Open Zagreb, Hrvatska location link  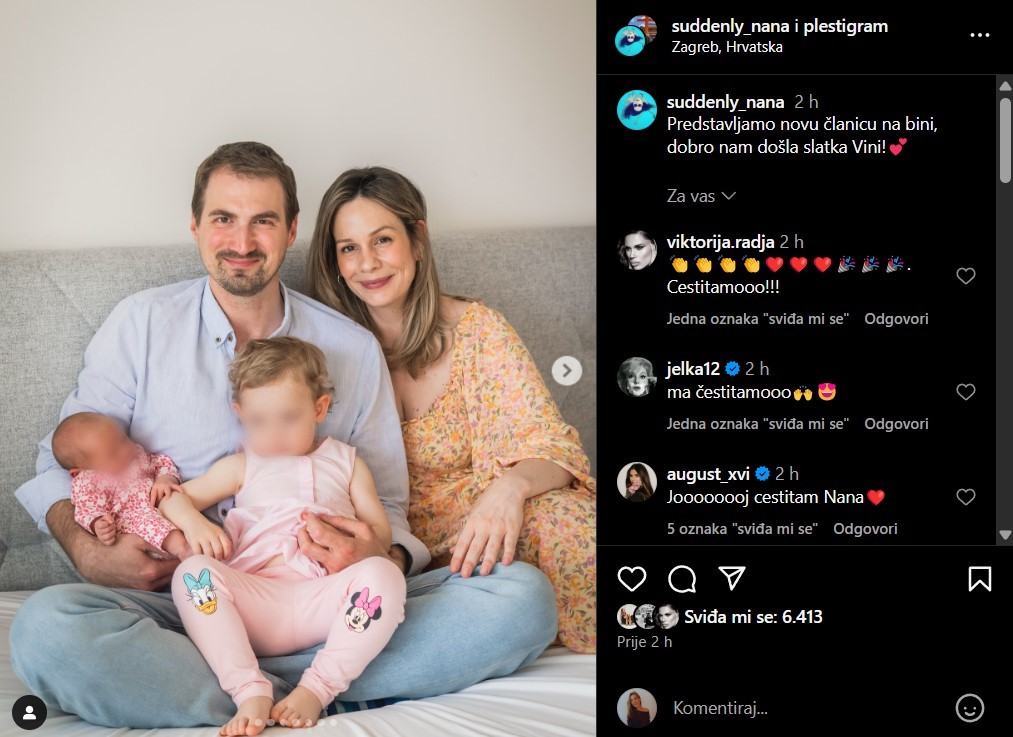[727, 47]
